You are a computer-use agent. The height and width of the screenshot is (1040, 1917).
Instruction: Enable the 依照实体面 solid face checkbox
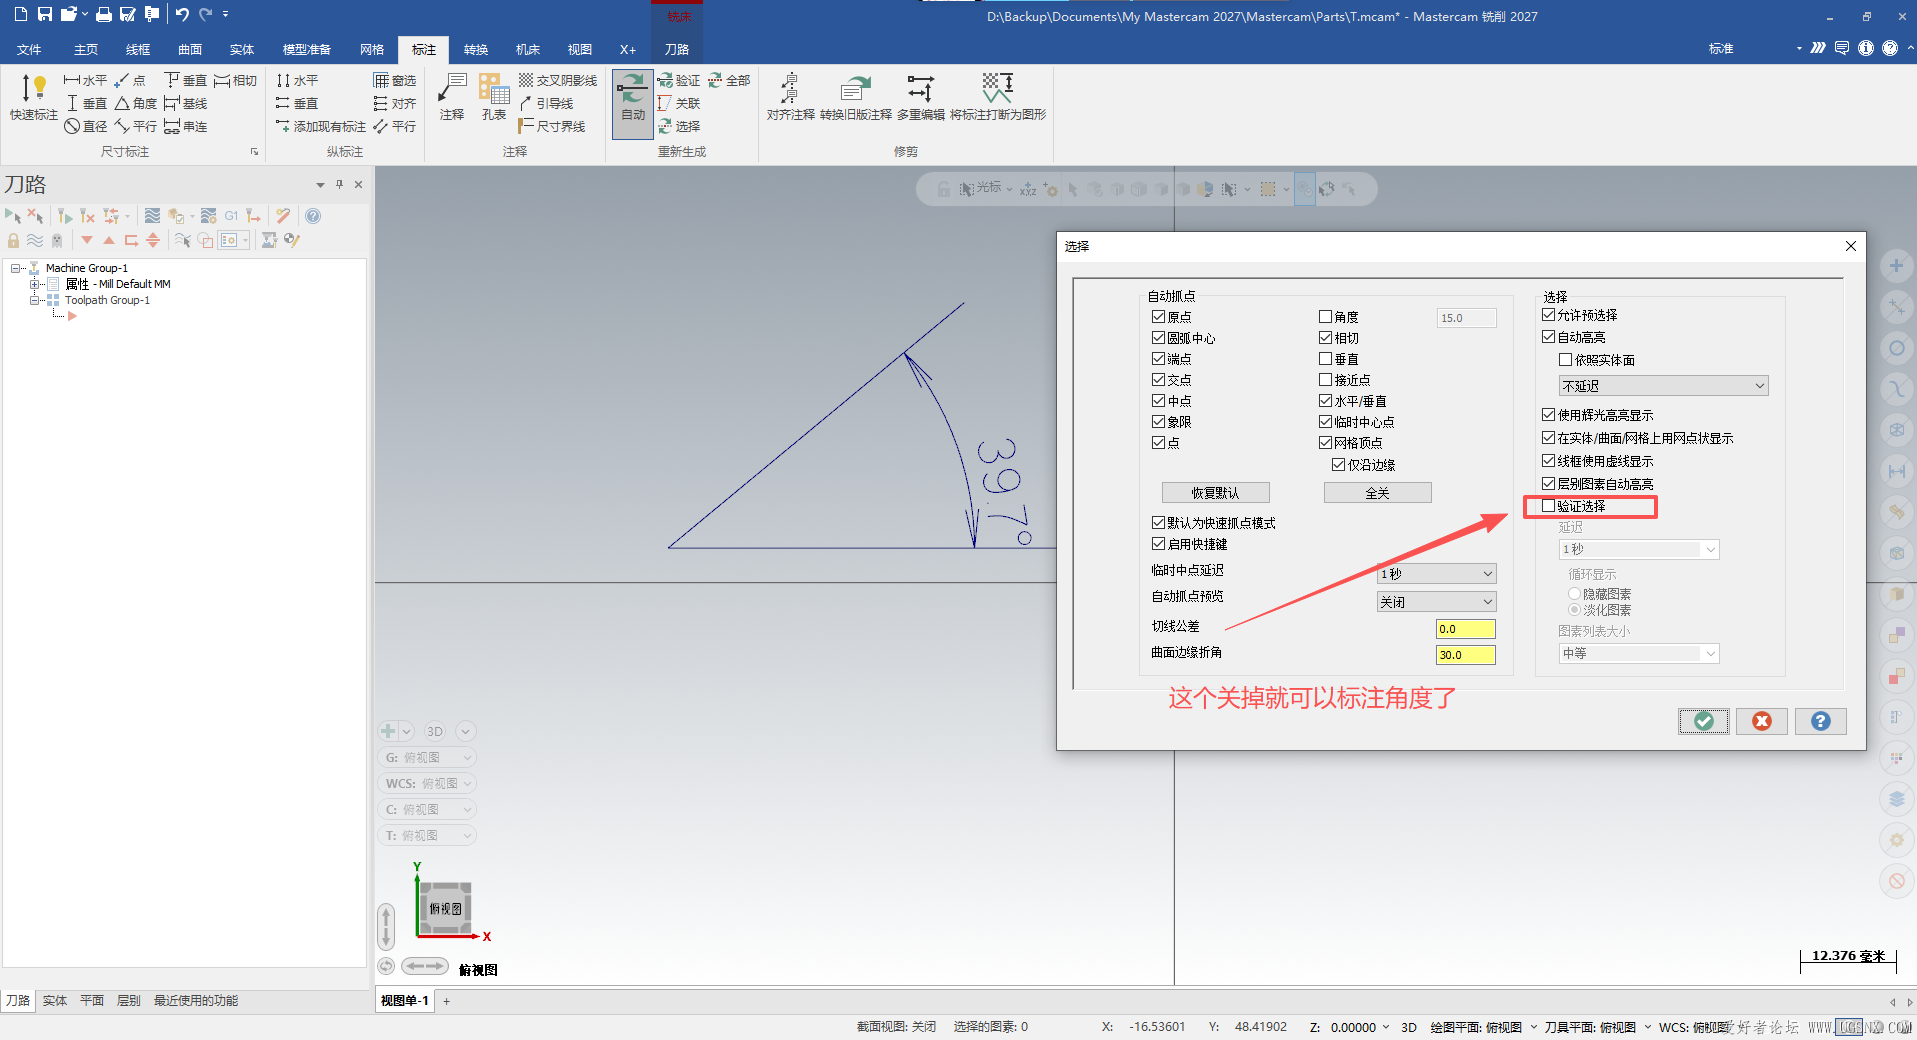click(x=1565, y=360)
